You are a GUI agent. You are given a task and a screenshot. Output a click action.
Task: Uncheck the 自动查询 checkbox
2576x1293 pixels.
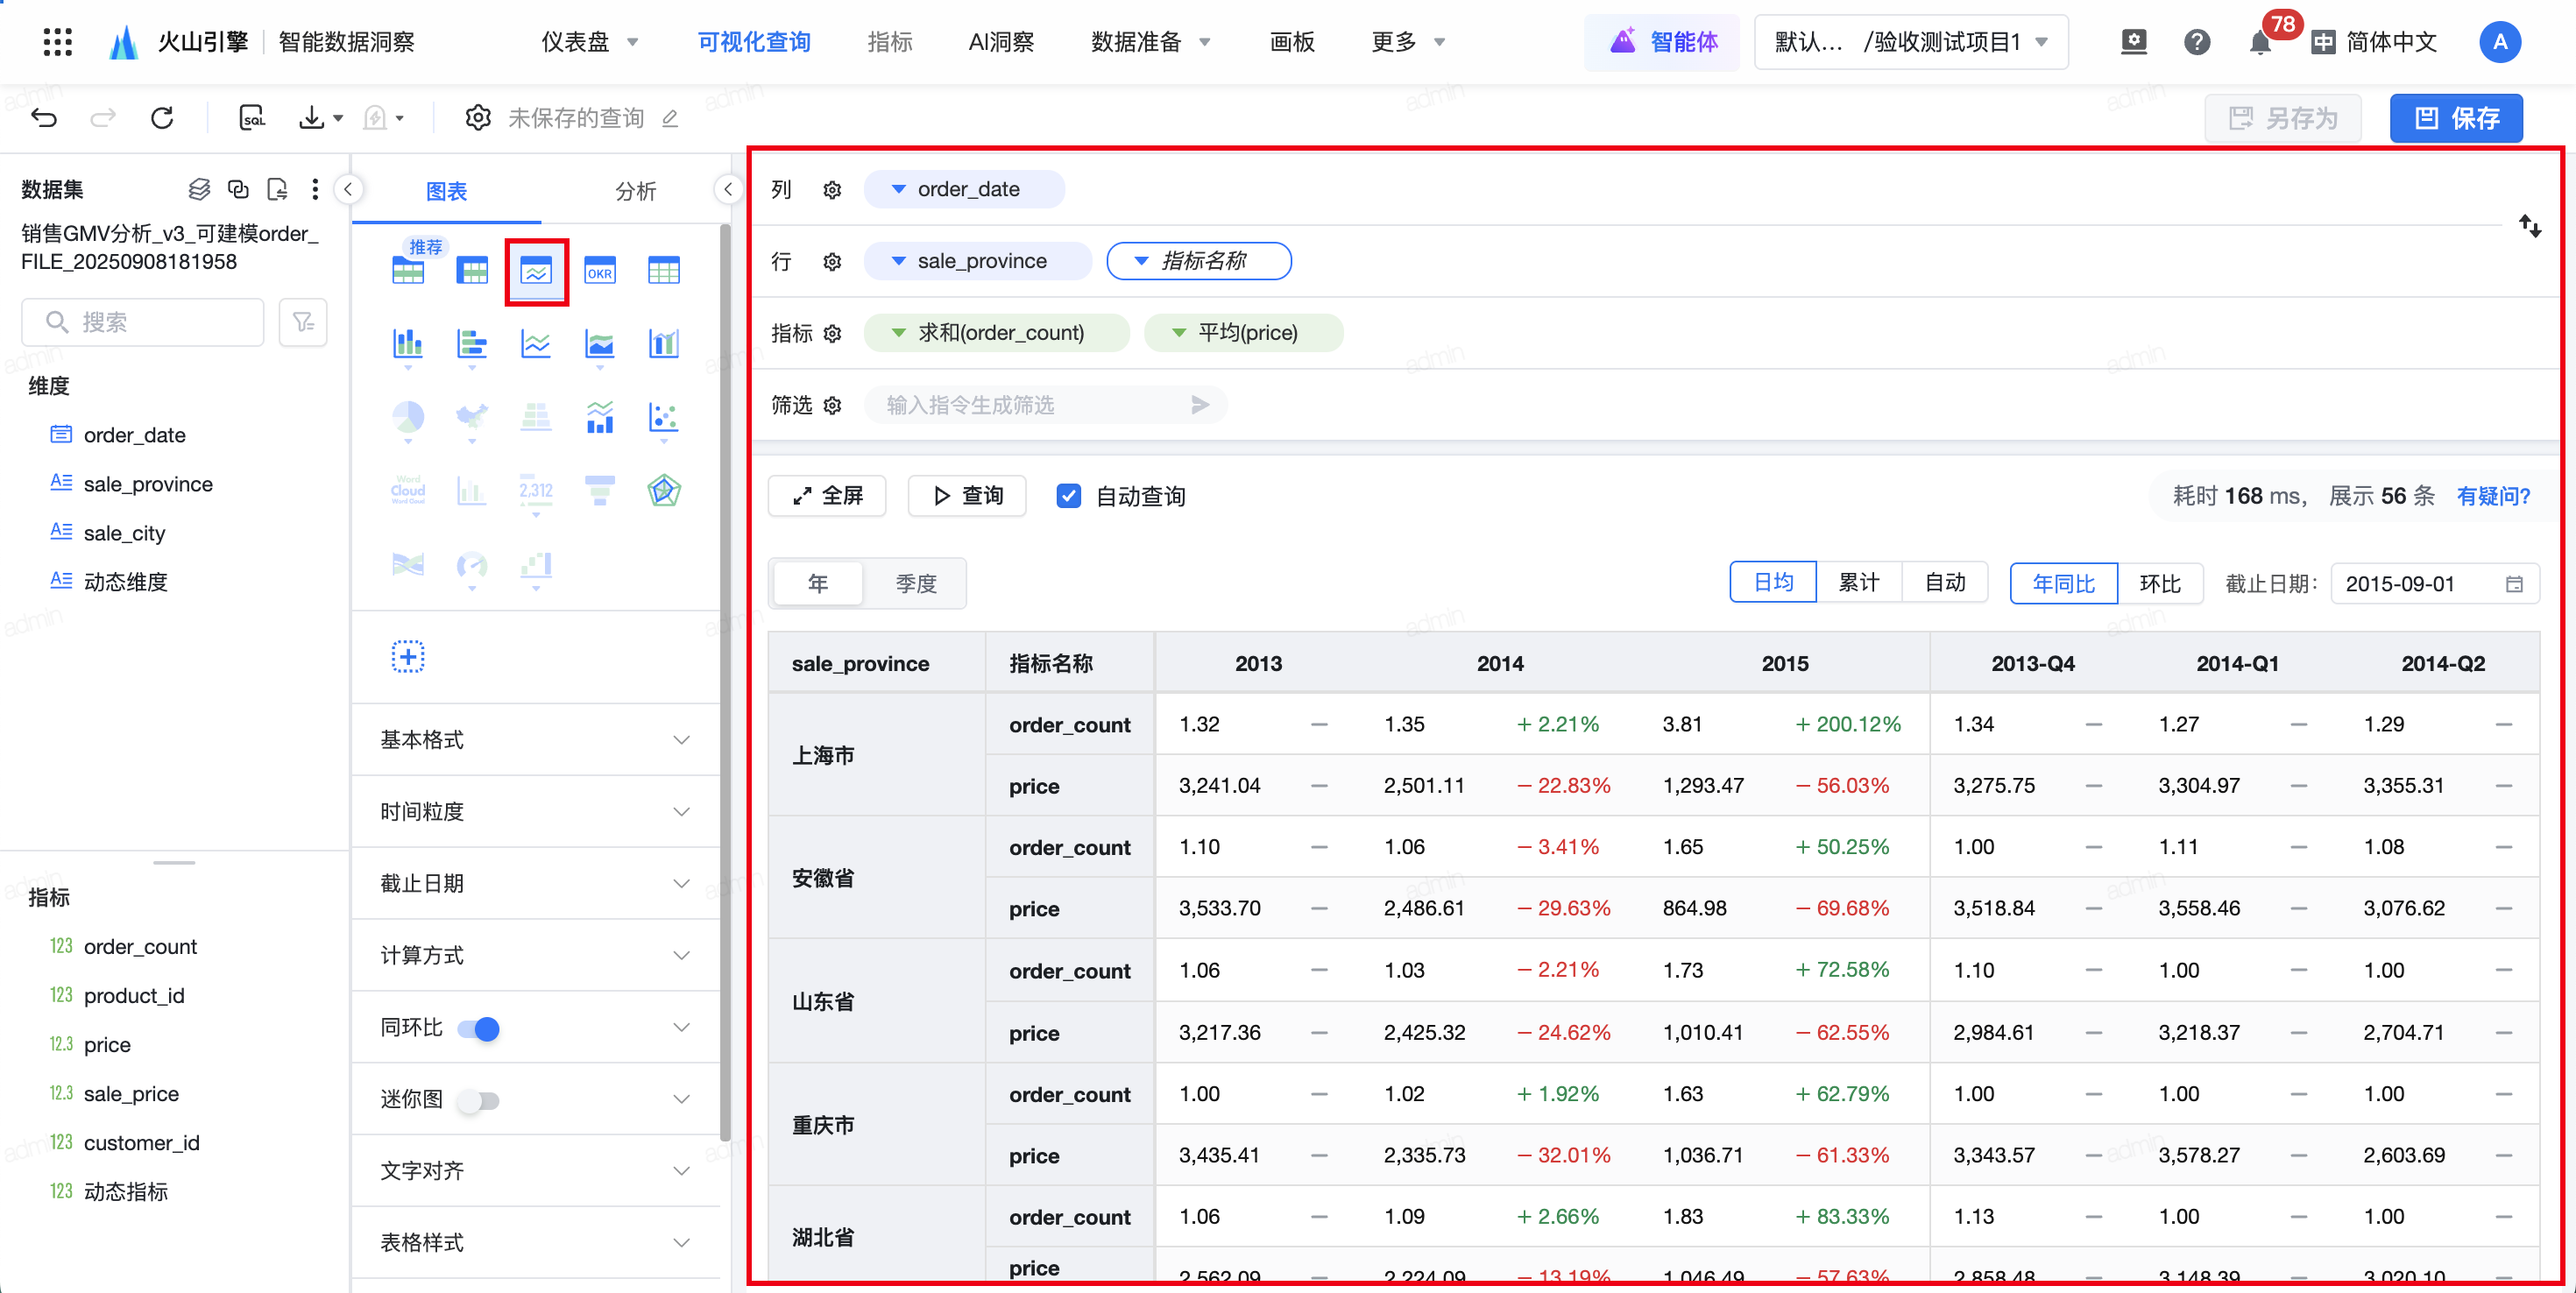1068,496
